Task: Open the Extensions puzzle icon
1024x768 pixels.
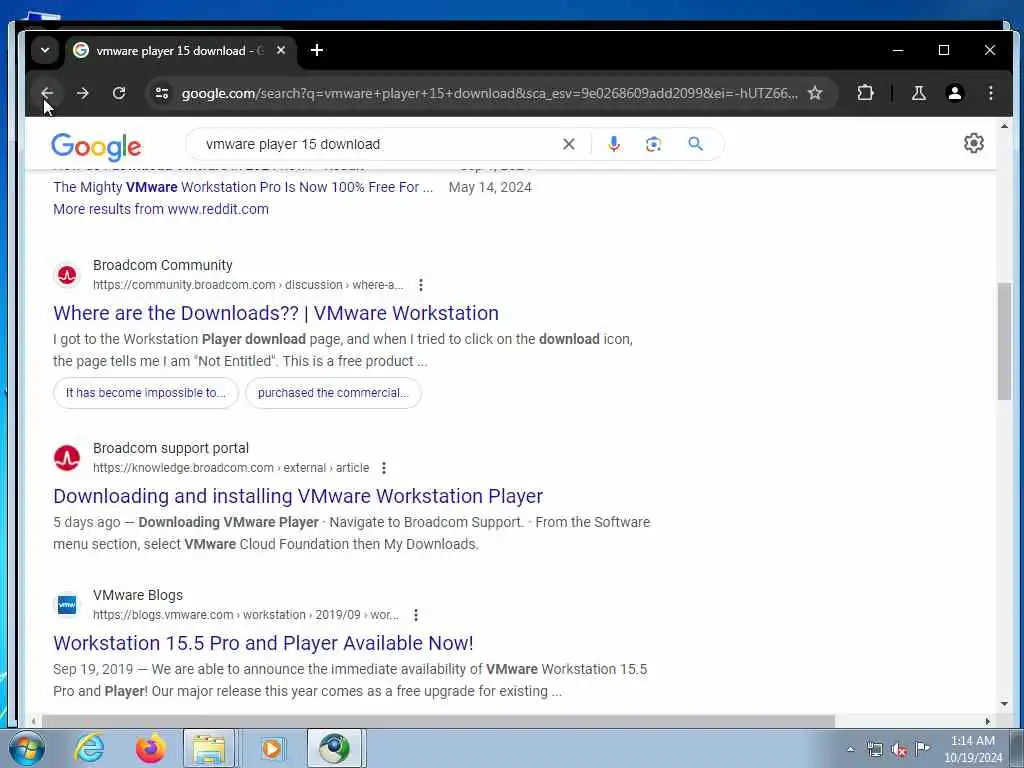Action: (x=865, y=93)
